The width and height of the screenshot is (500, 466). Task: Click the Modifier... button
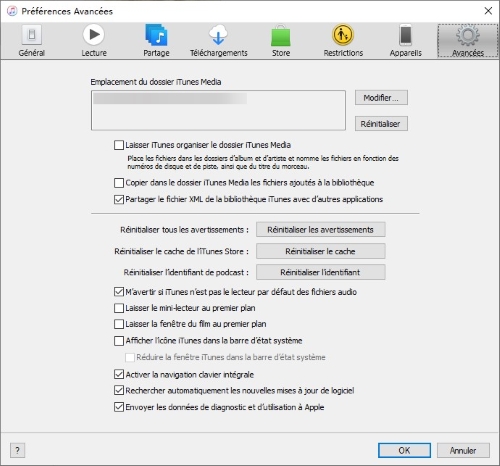pyautogui.click(x=381, y=98)
